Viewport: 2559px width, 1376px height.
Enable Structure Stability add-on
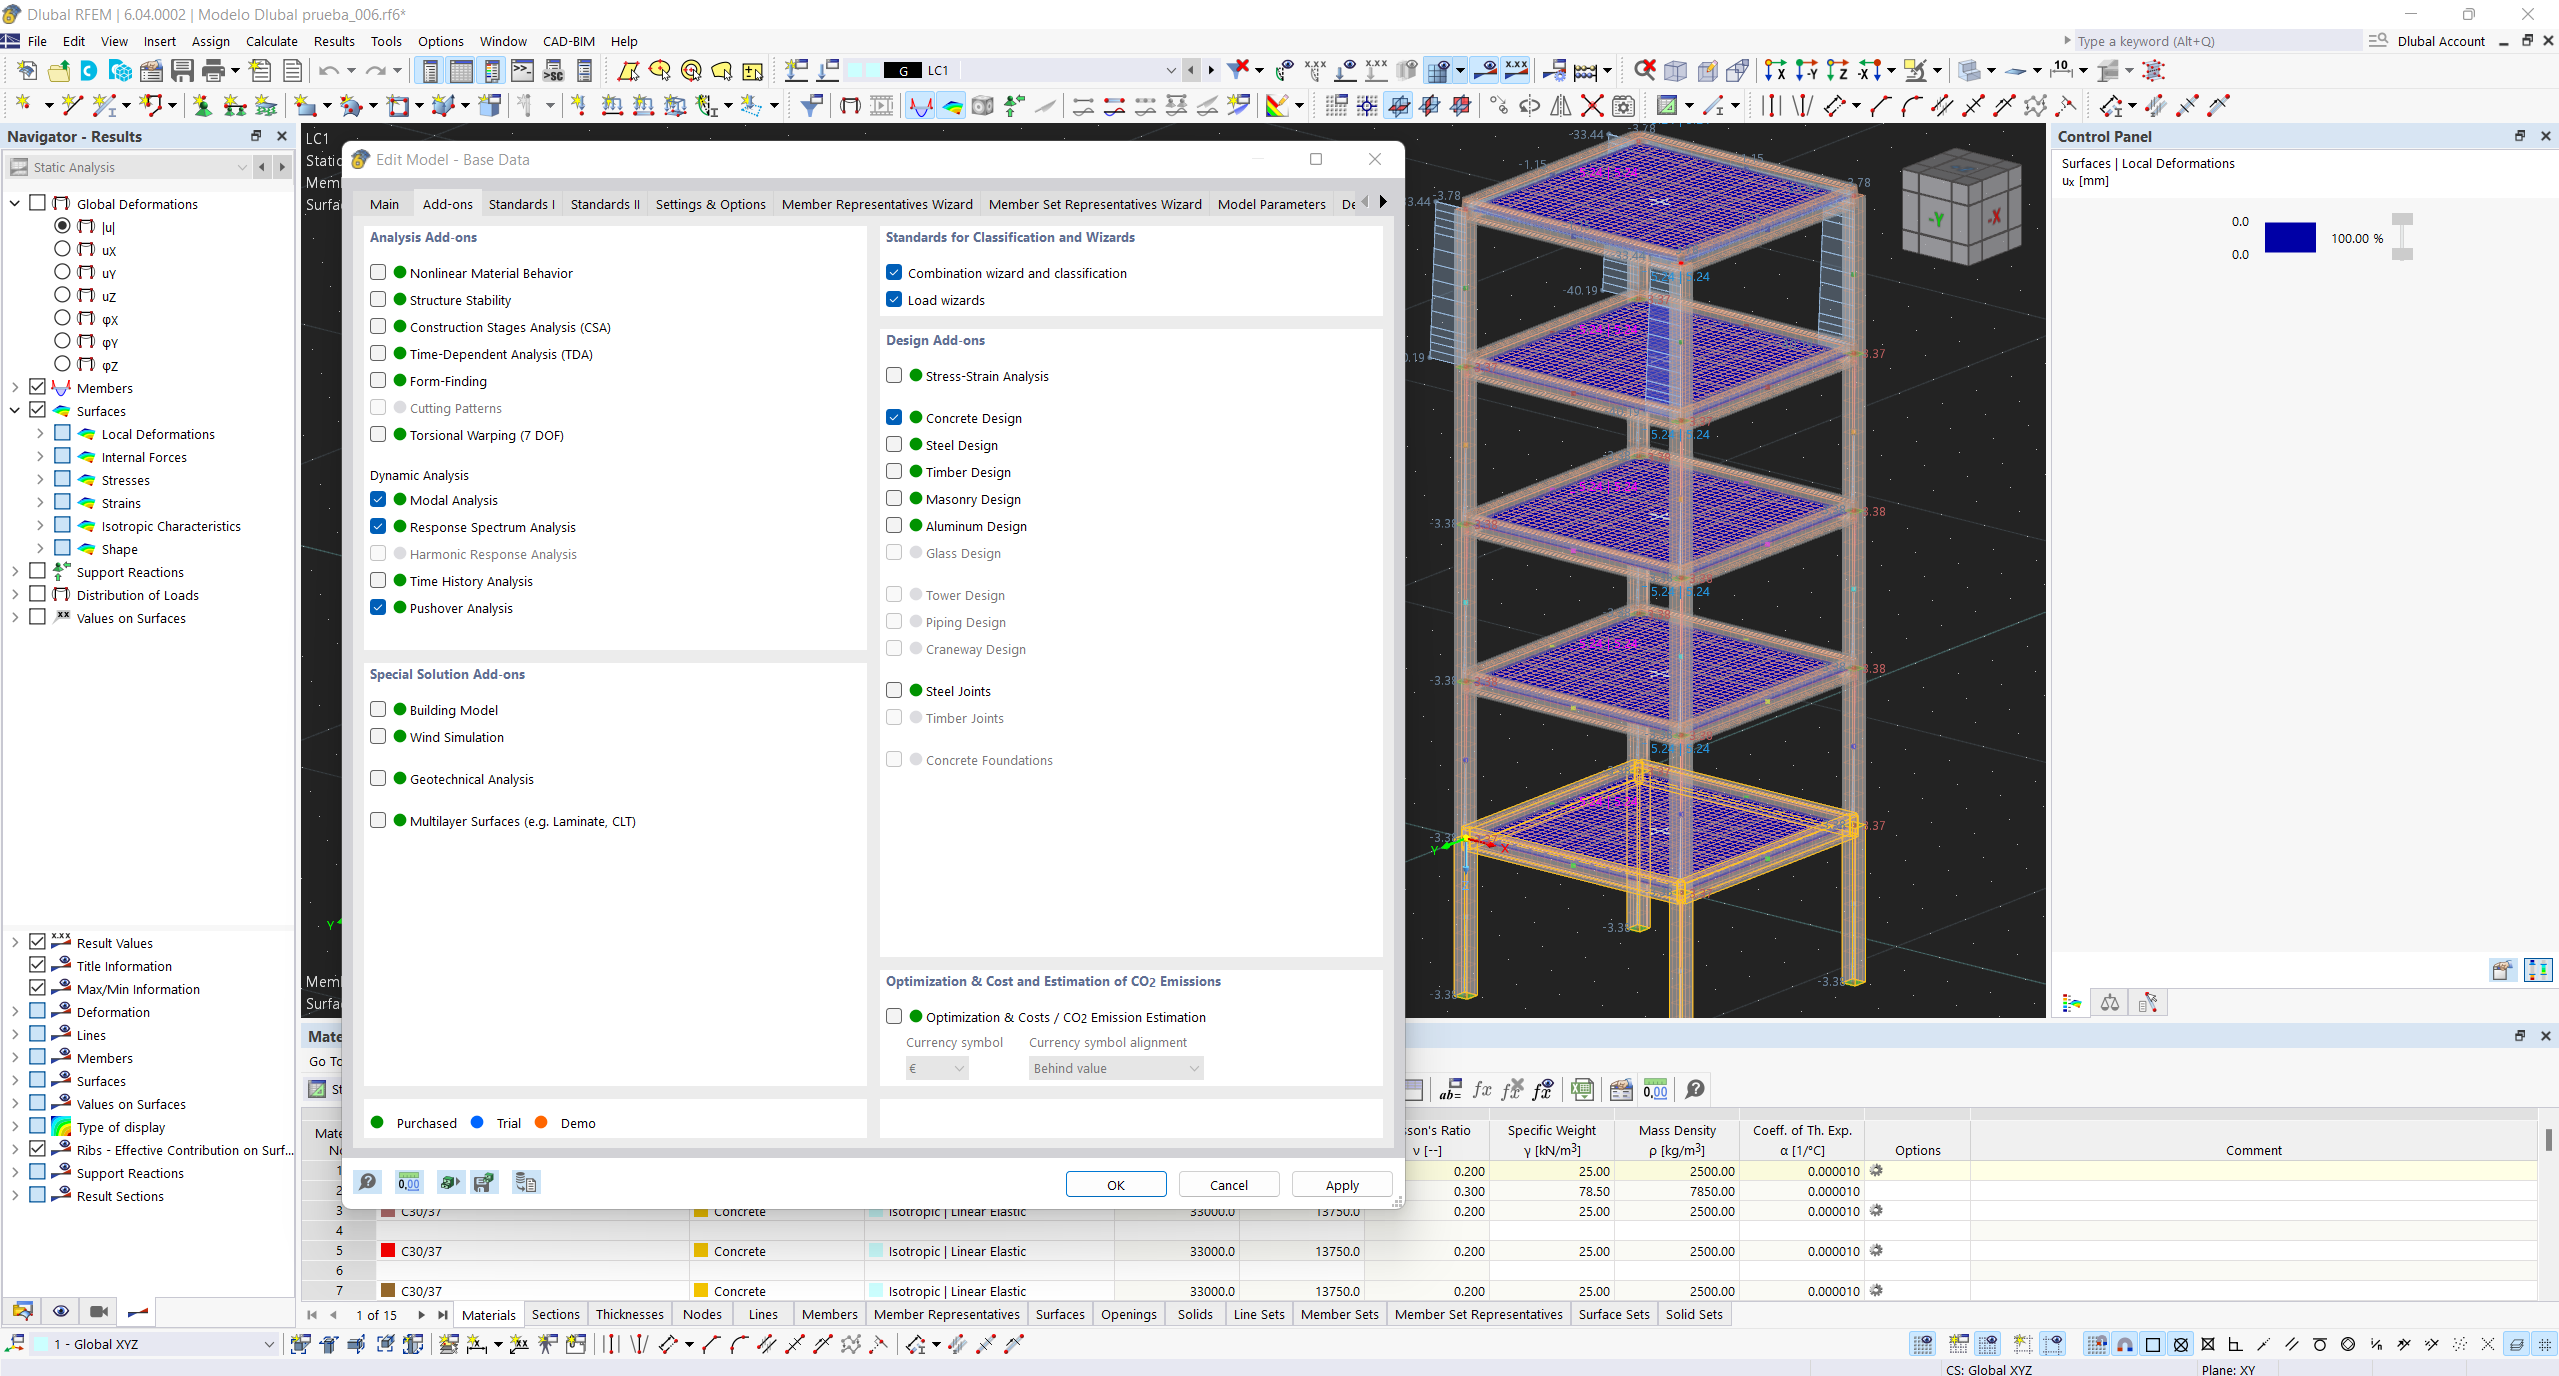click(x=378, y=299)
